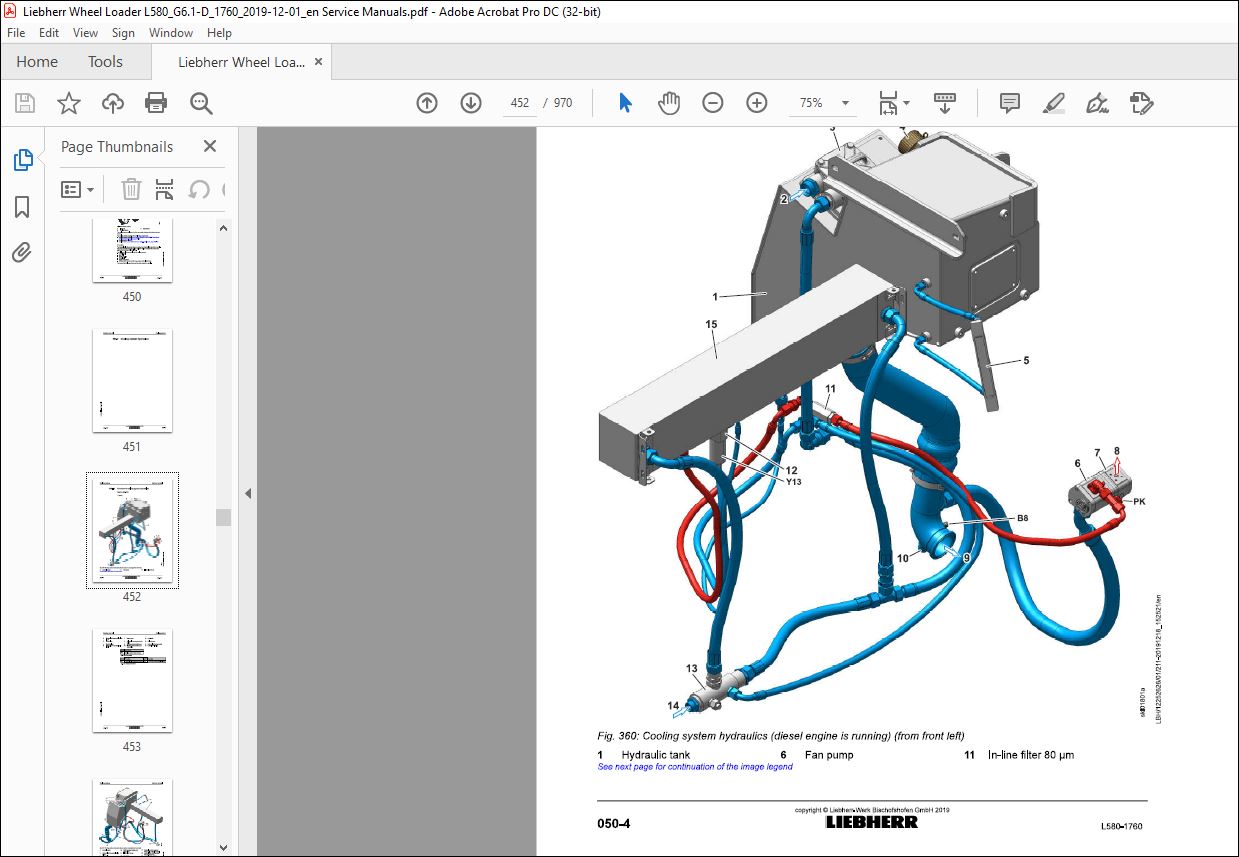
Task: Switch to the Tools tab
Action: point(105,62)
